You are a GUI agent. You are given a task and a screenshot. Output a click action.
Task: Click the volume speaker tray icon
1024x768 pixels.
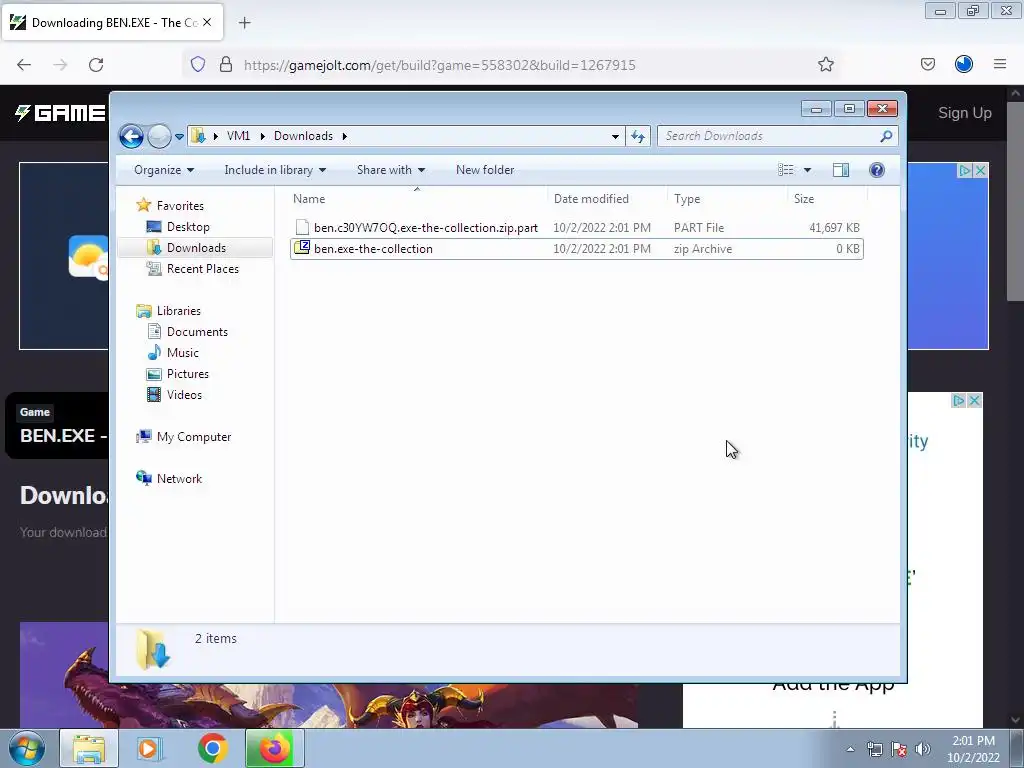923,749
